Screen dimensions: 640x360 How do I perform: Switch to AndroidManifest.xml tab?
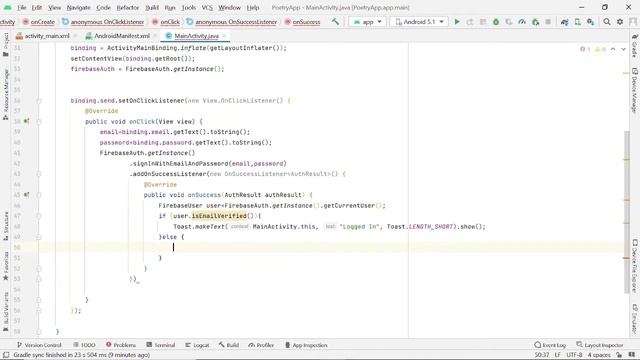tap(118, 36)
